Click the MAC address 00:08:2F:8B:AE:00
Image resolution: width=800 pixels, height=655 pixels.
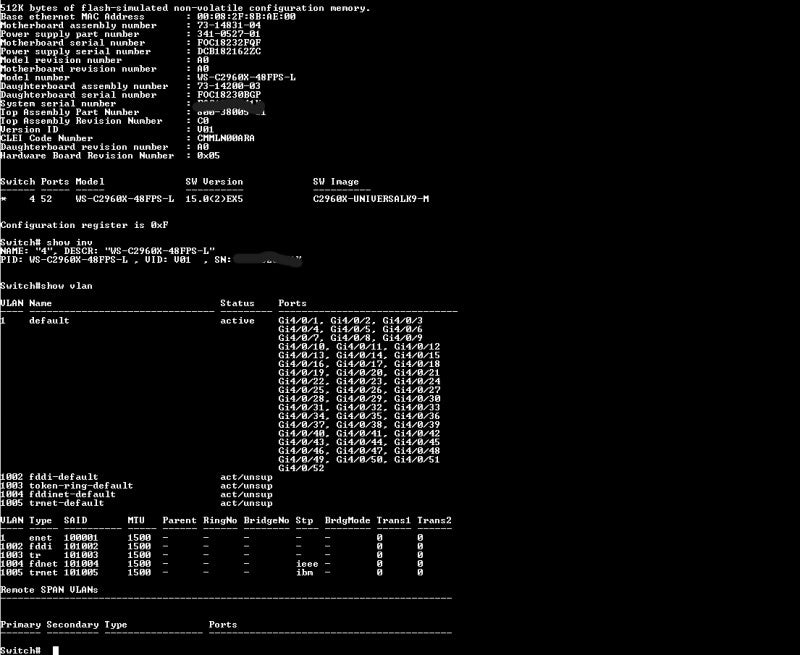coord(246,17)
